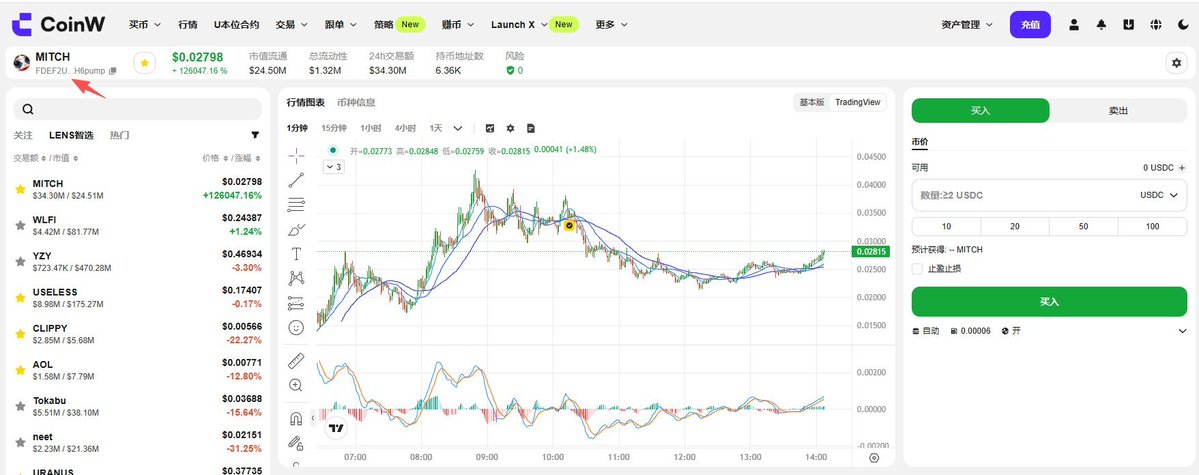Switch chart to 基本版 mode
Viewport: 1199px width, 475px height.
pyautogui.click(x=812, y=102)
